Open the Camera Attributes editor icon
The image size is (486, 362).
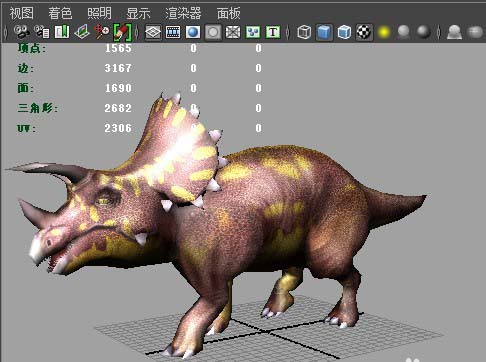pos(42,32)
